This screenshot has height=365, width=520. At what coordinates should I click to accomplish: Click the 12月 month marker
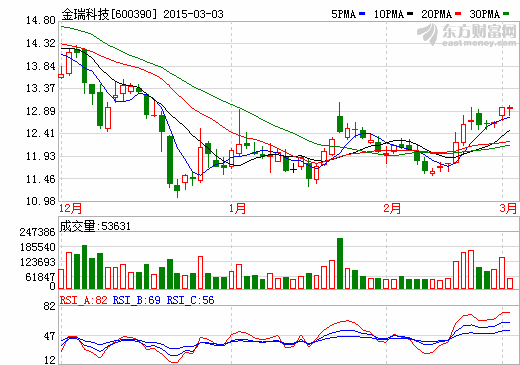pos(70,209)
